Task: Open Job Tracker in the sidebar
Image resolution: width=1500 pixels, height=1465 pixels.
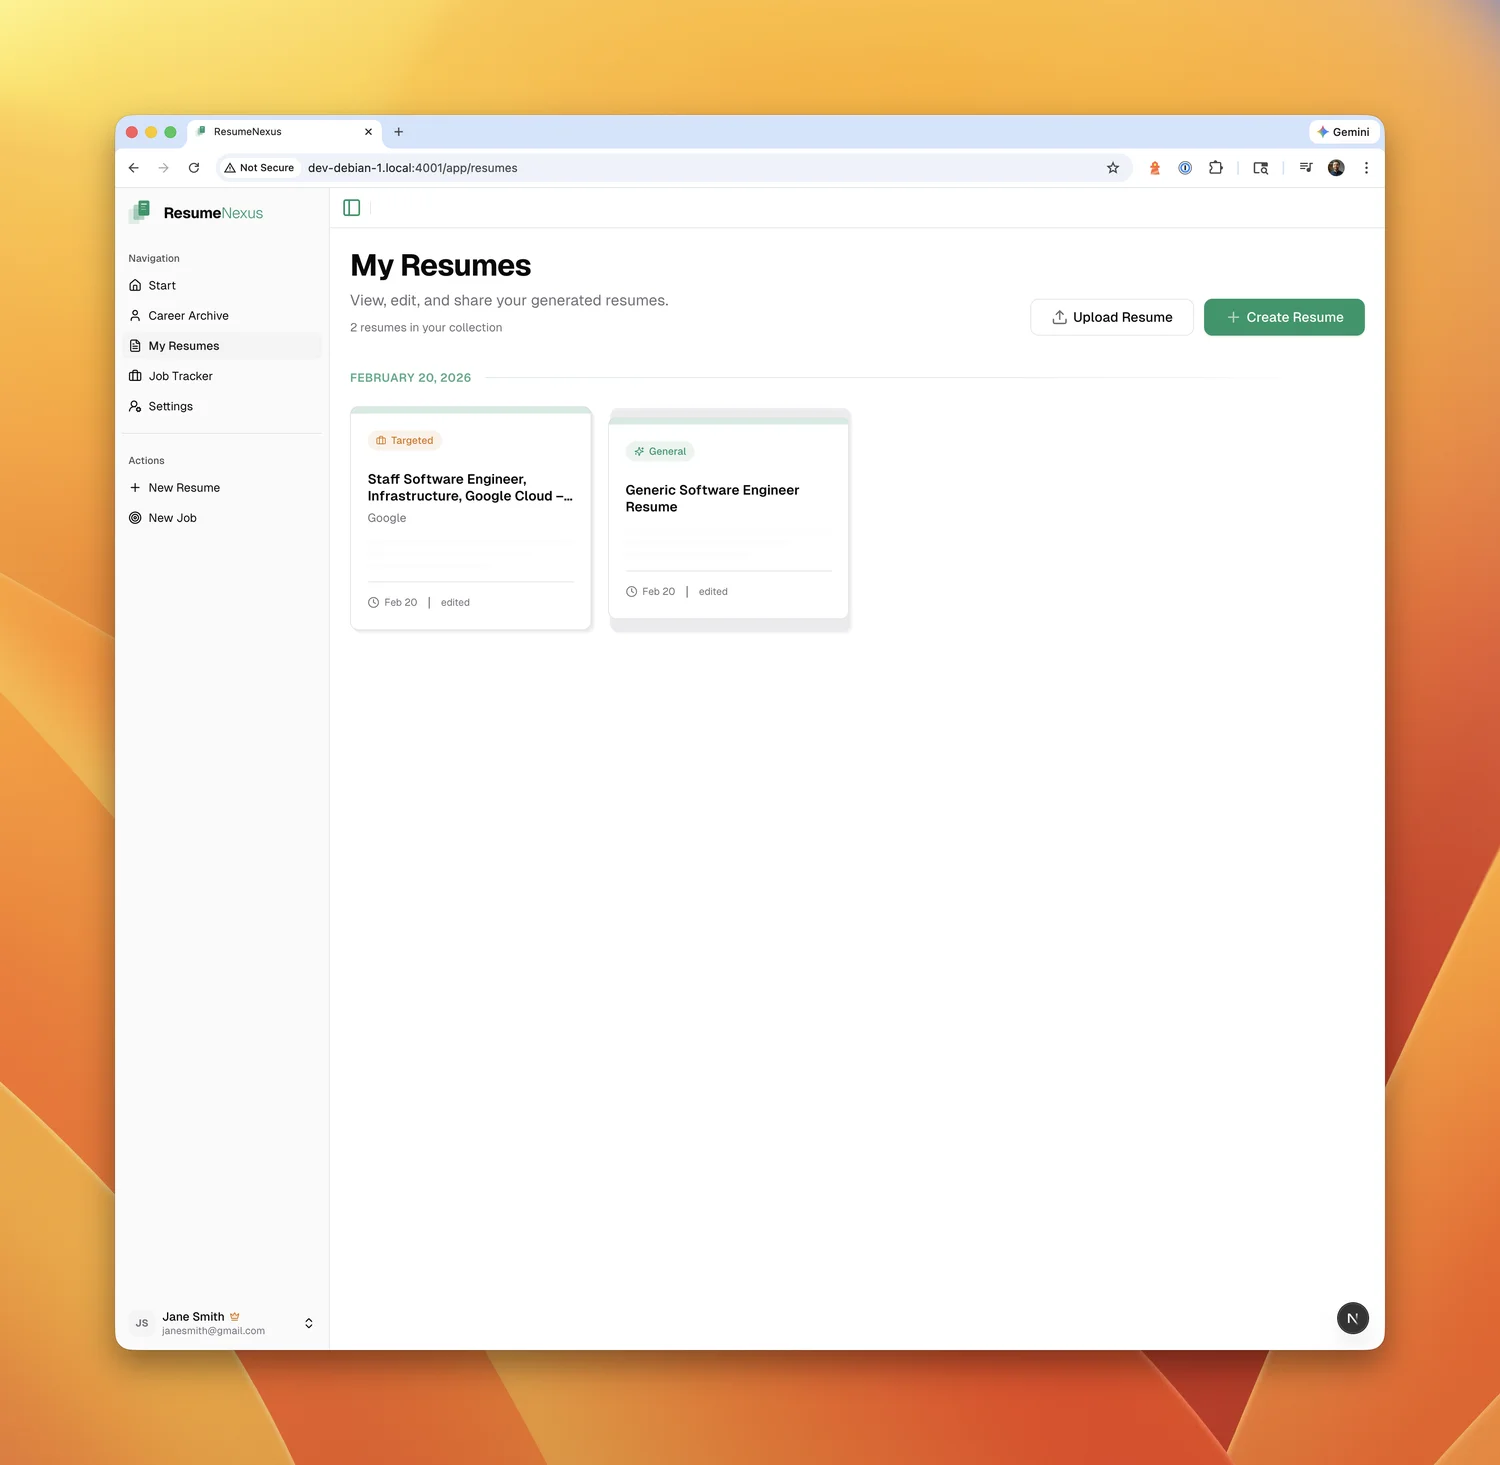Action: point(180,376)
